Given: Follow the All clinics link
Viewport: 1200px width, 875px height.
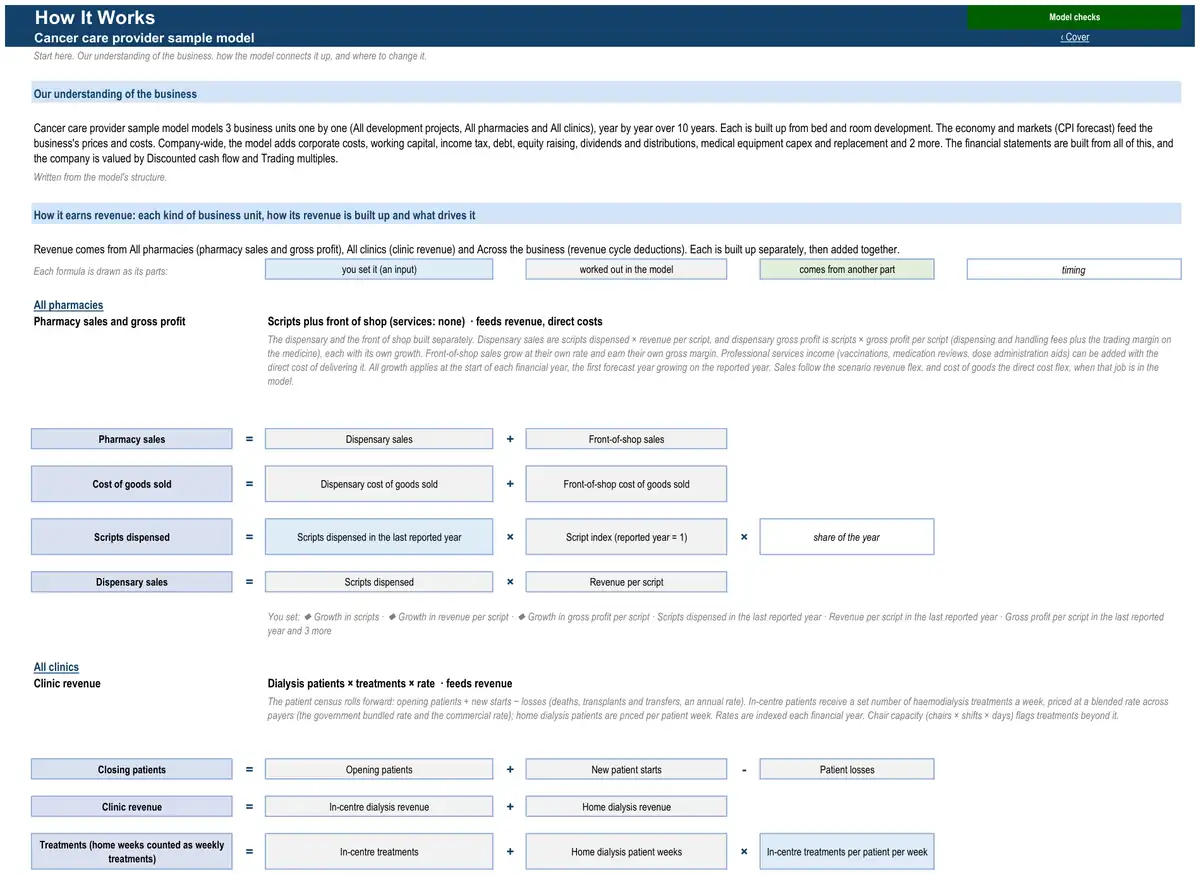Looking at the screenshot, I should pos(56,667).
